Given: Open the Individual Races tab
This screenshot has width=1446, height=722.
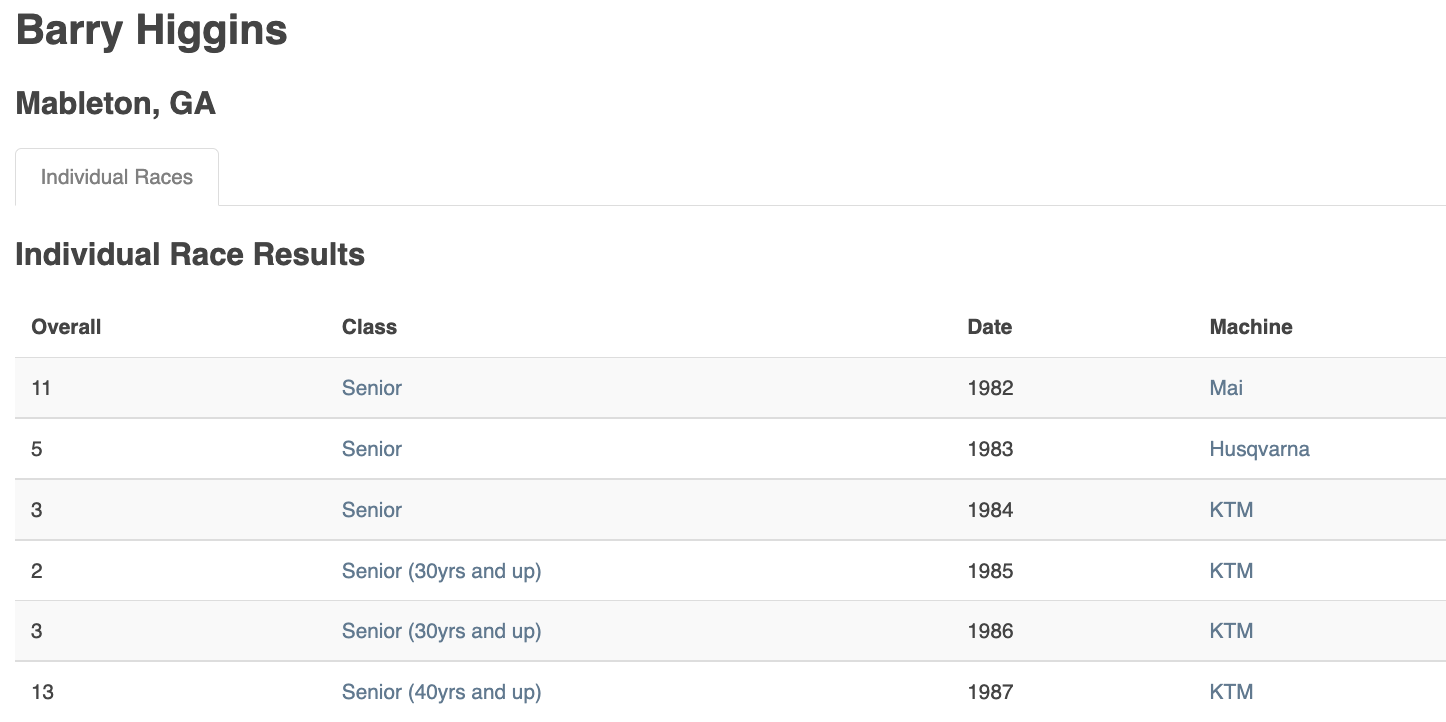Looking at the screenshot, I should [x=117, y=177].
